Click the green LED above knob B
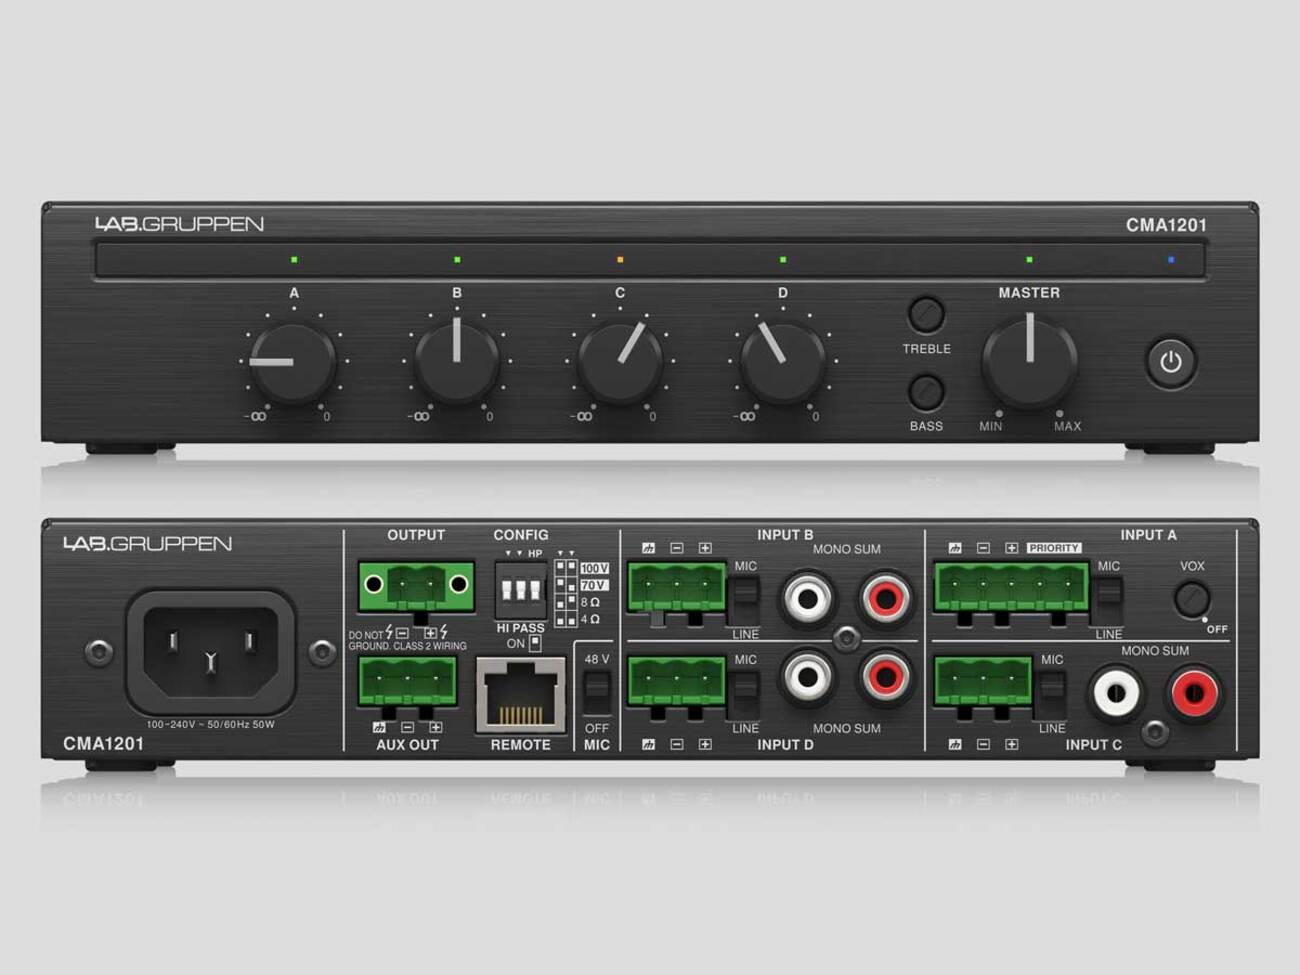This screenshot has height=975, width=1300. pyautogui.click(x=457, y=260)
